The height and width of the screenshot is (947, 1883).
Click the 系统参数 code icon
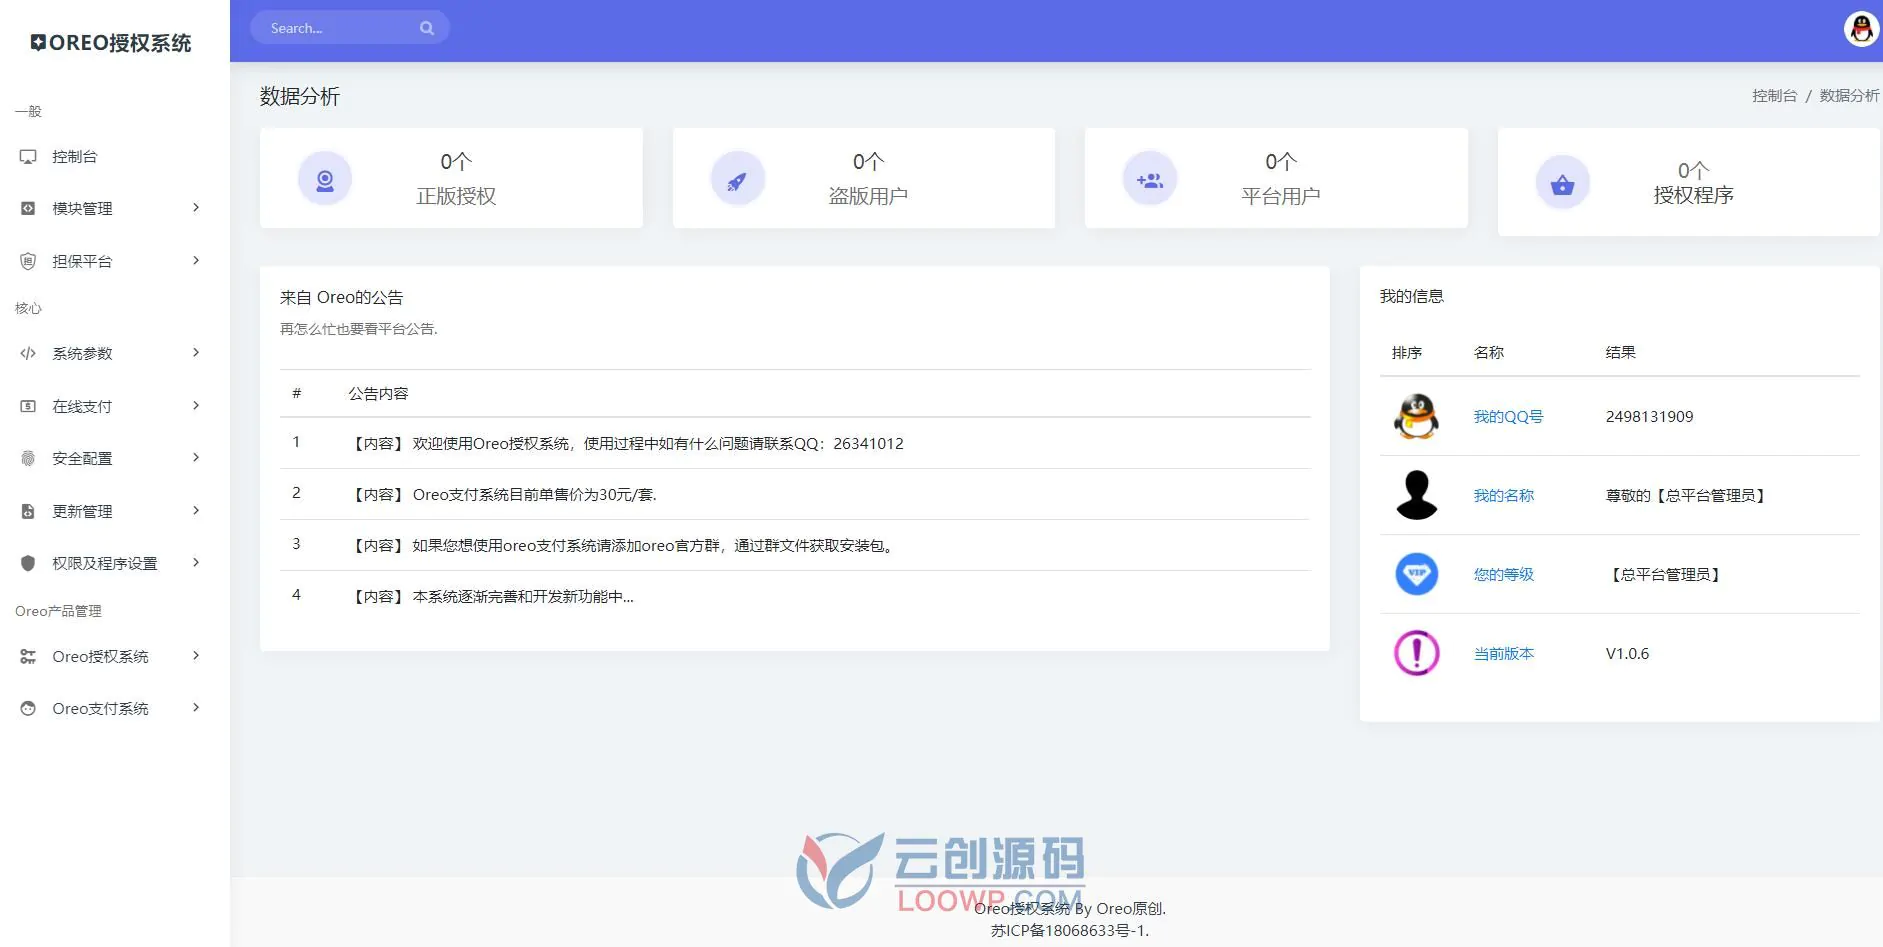pyautogui.click(x=28, y=354)
